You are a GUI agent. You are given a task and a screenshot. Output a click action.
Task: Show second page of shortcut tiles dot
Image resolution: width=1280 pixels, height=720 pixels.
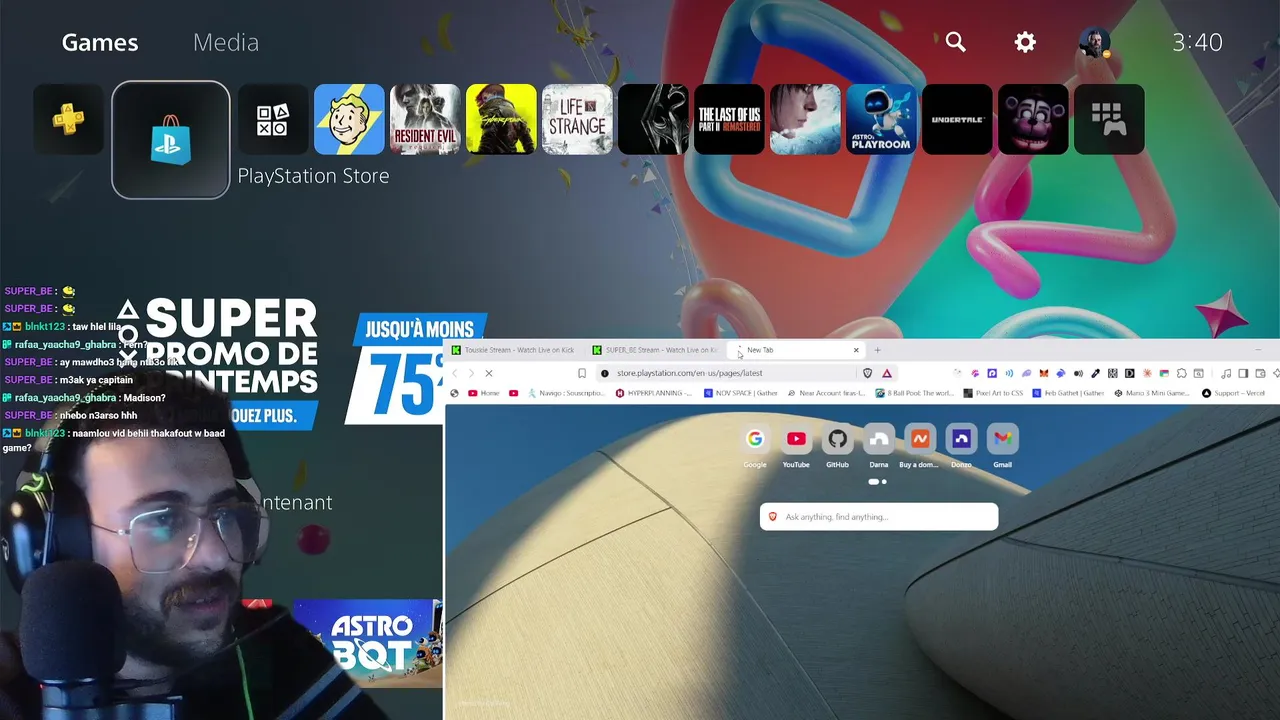(884, 482)
